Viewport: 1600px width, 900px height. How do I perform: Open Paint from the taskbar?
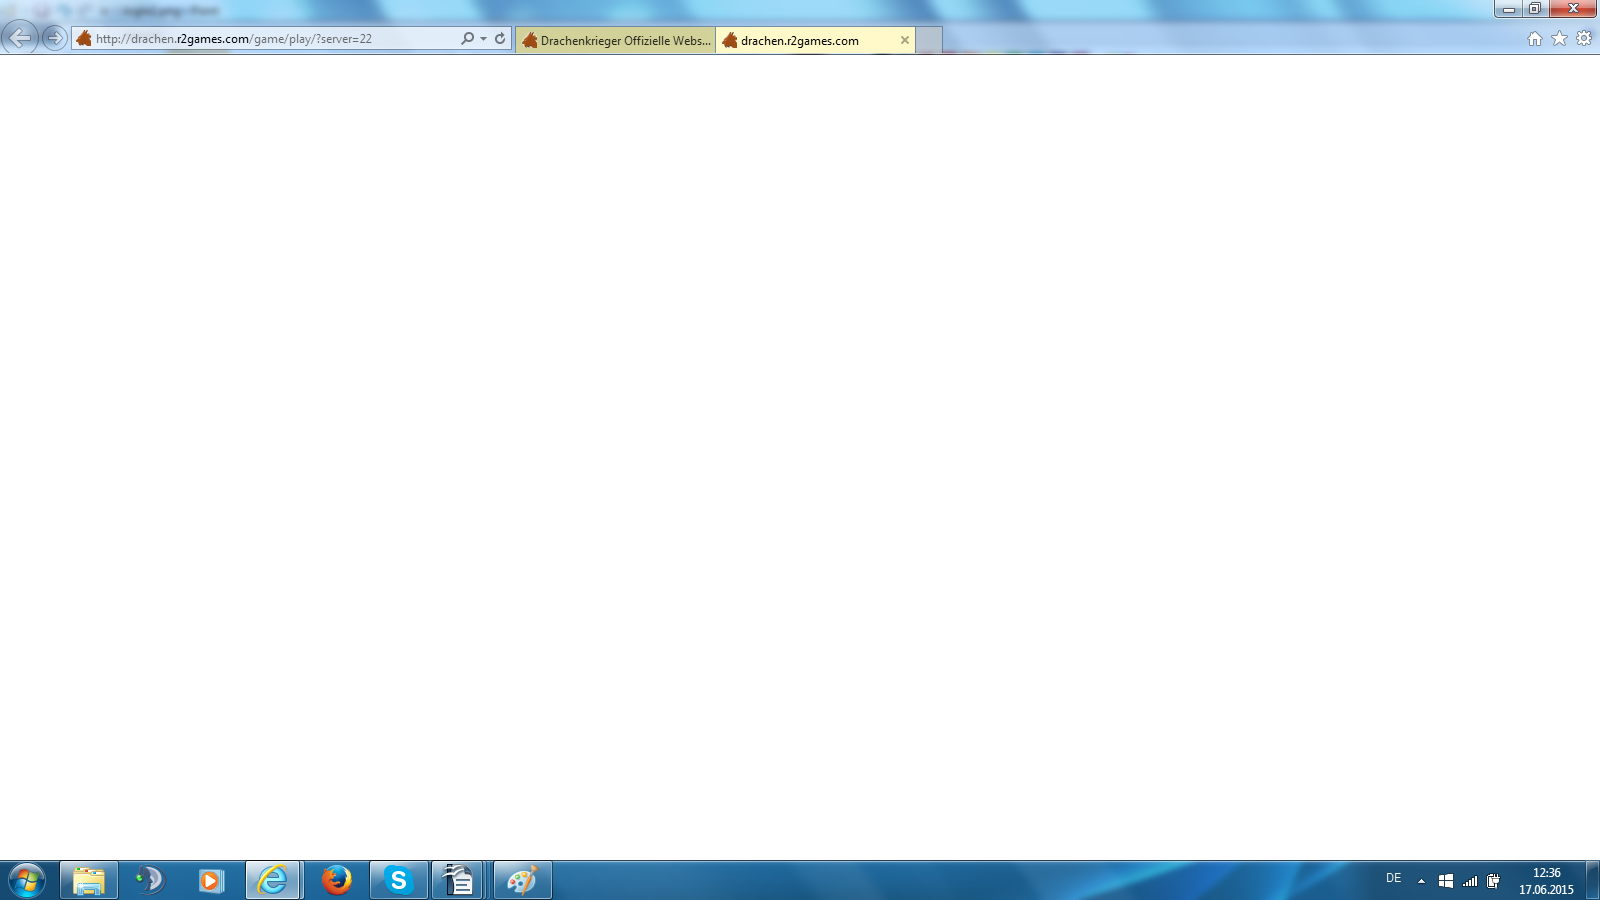tap(522, 880)
